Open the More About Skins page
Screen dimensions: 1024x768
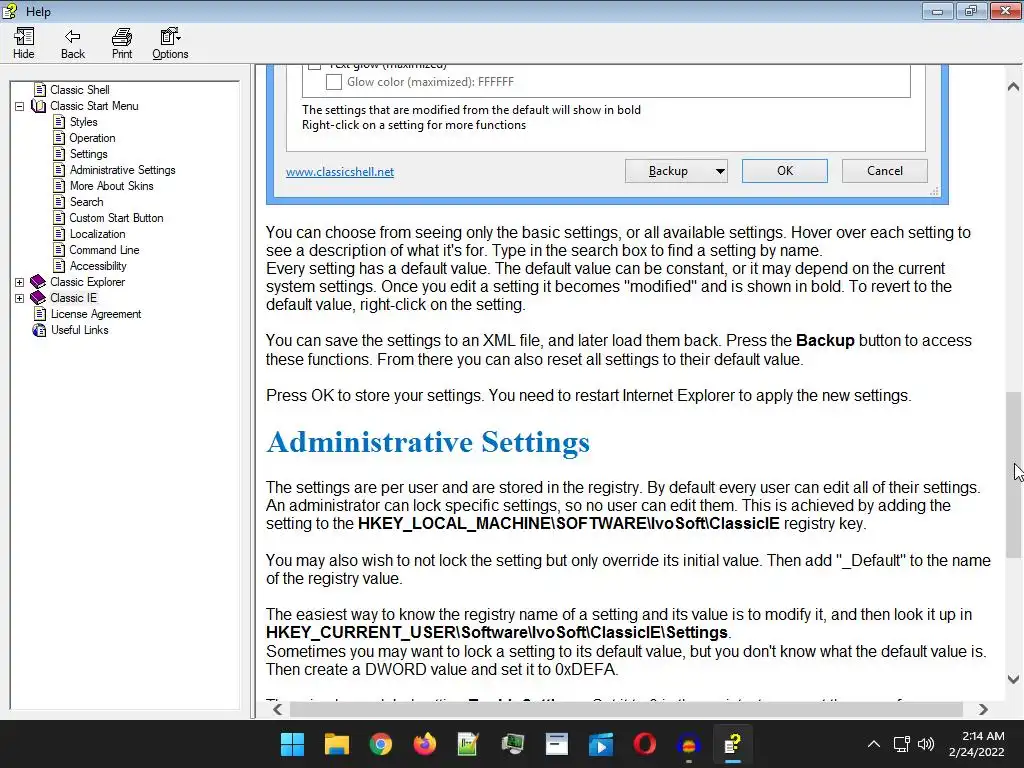tap(112, 186)
